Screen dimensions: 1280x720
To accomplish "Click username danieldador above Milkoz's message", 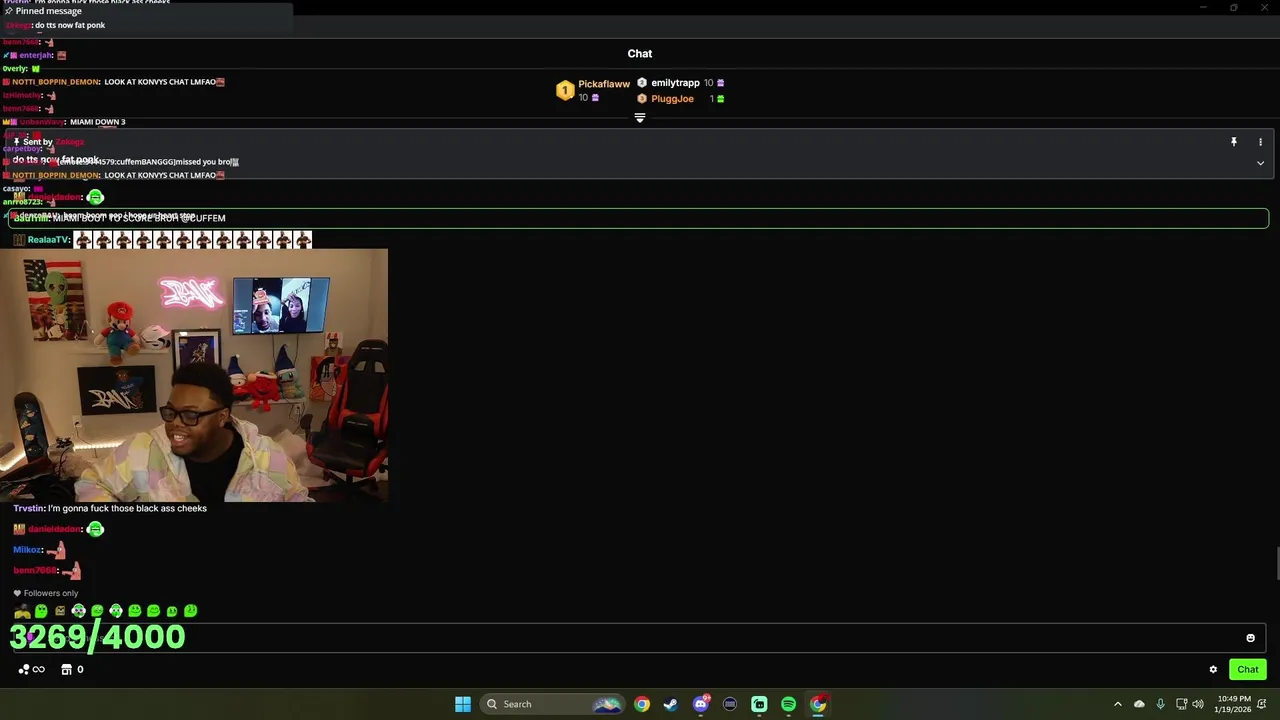I will coord(54,529).
